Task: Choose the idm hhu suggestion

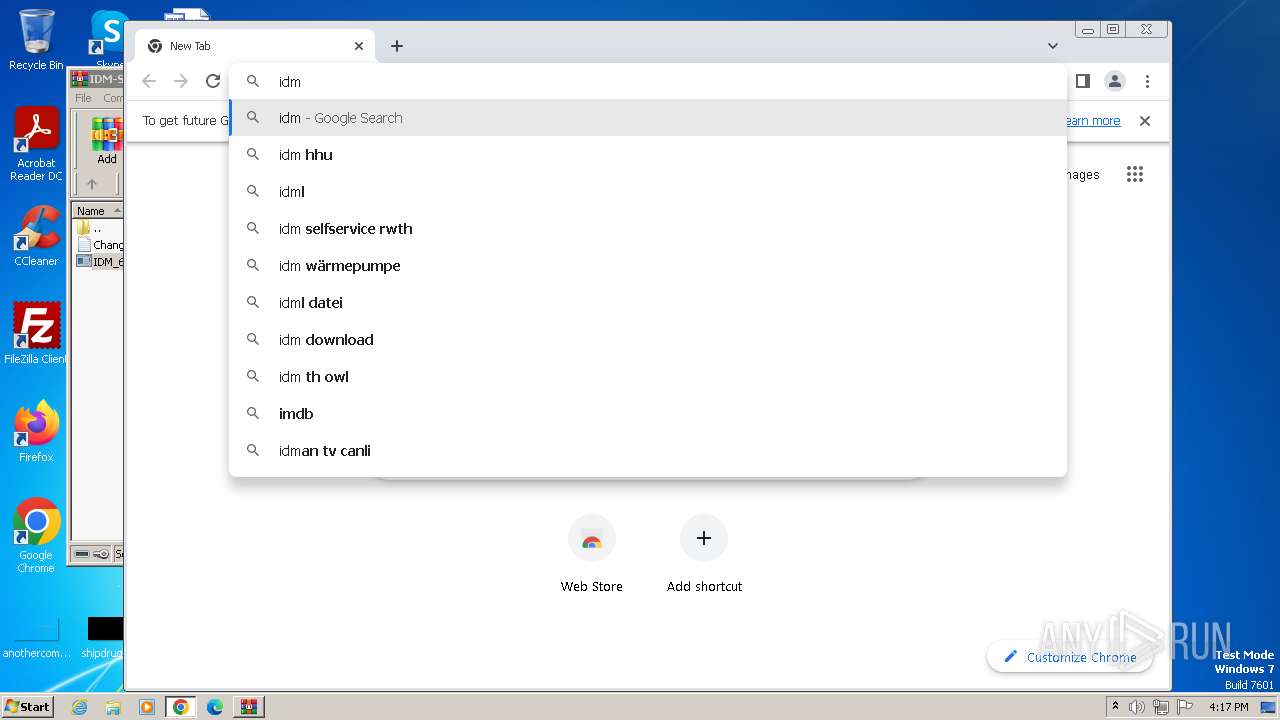Action: click(x=648, y=155)
